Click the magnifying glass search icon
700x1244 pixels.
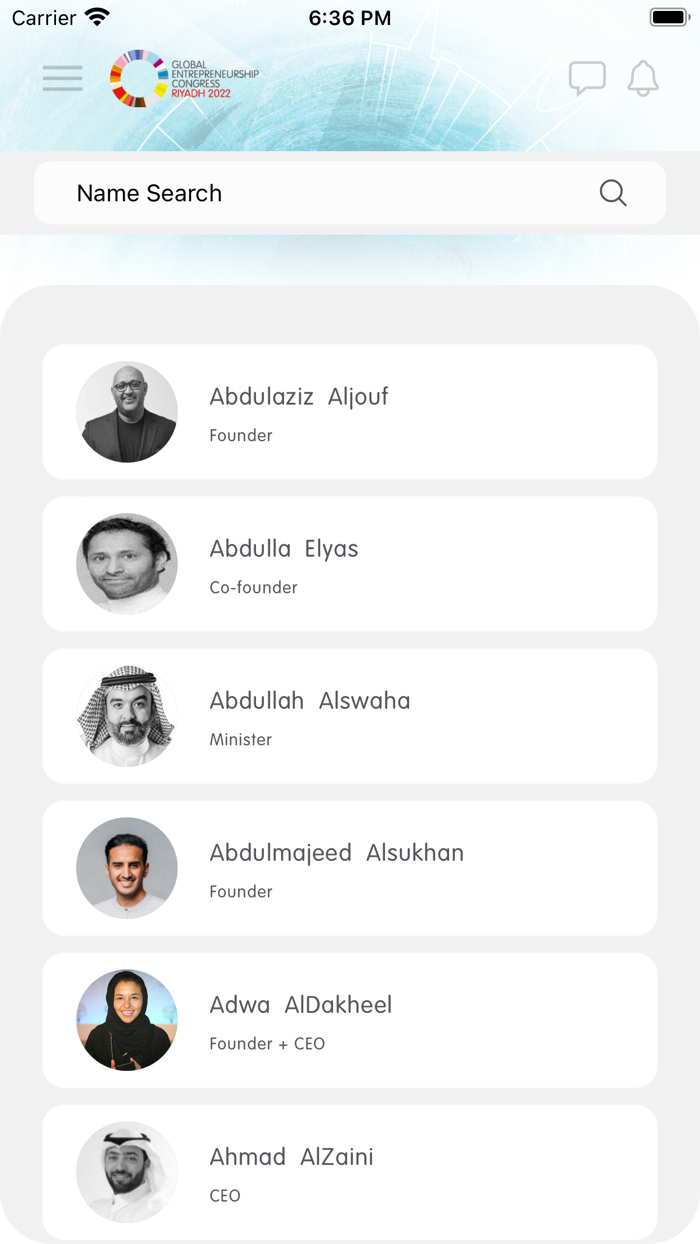[612, 192]
